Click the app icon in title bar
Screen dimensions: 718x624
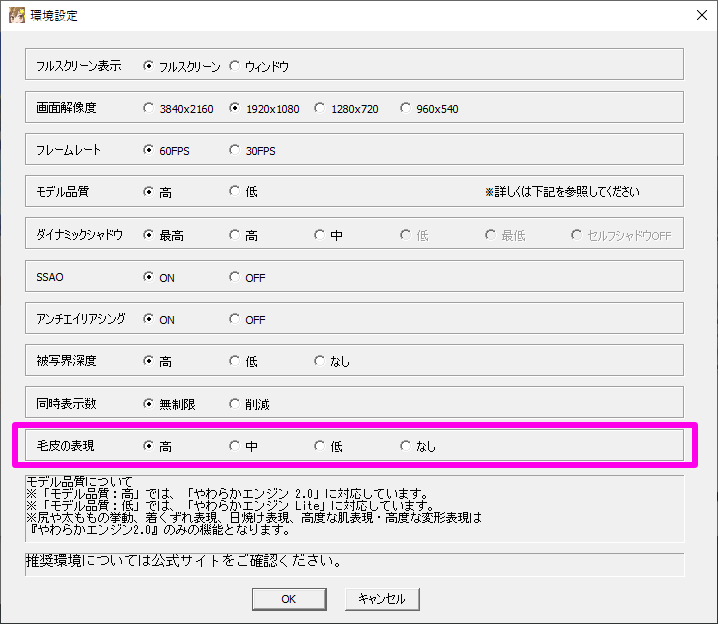17,16
